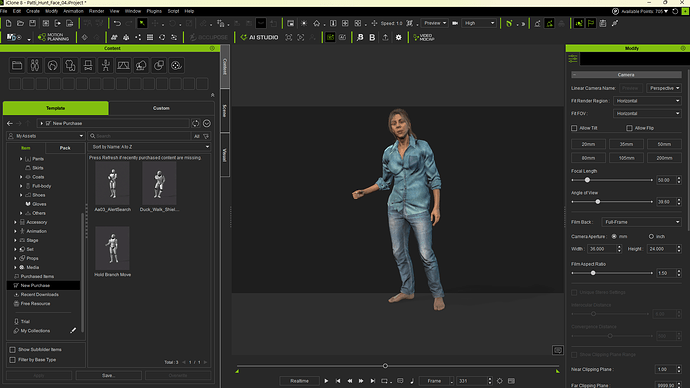Undo the last action
The height and width of the screenshot is (388, 690).
tap(117, 23)
